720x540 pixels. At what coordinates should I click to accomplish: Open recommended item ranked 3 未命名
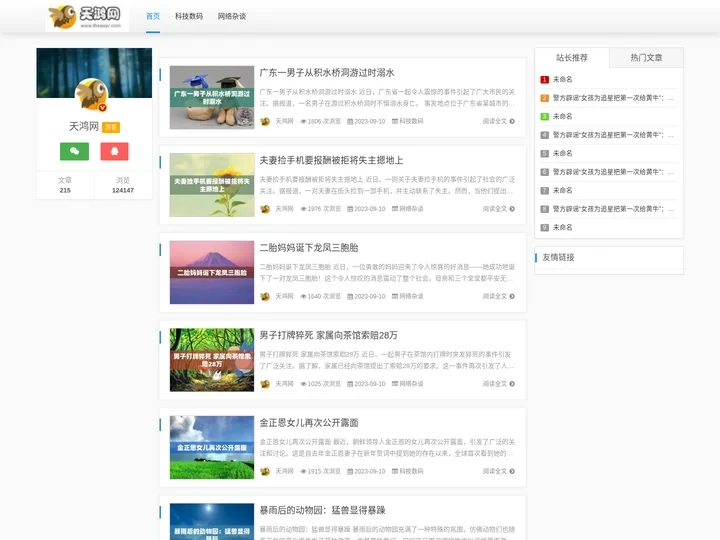(x=562, y=116)
